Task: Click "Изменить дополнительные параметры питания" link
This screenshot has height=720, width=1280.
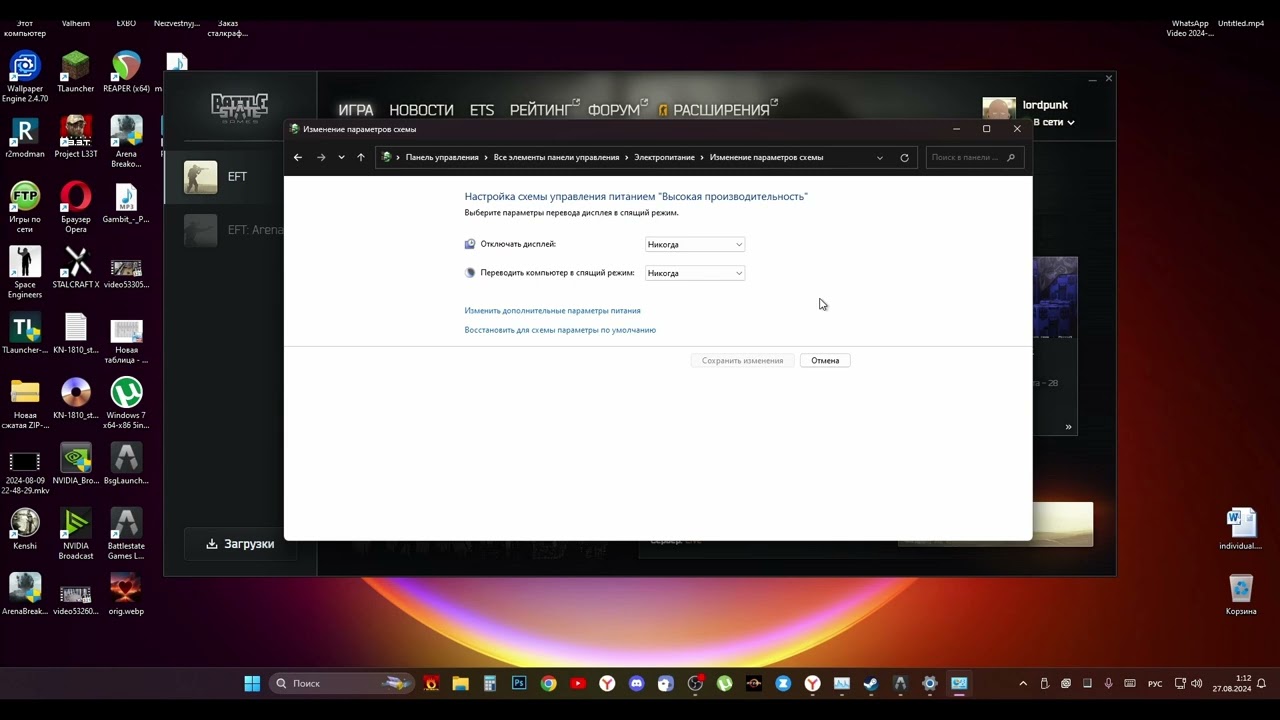Action: click(x=552, y=311)
